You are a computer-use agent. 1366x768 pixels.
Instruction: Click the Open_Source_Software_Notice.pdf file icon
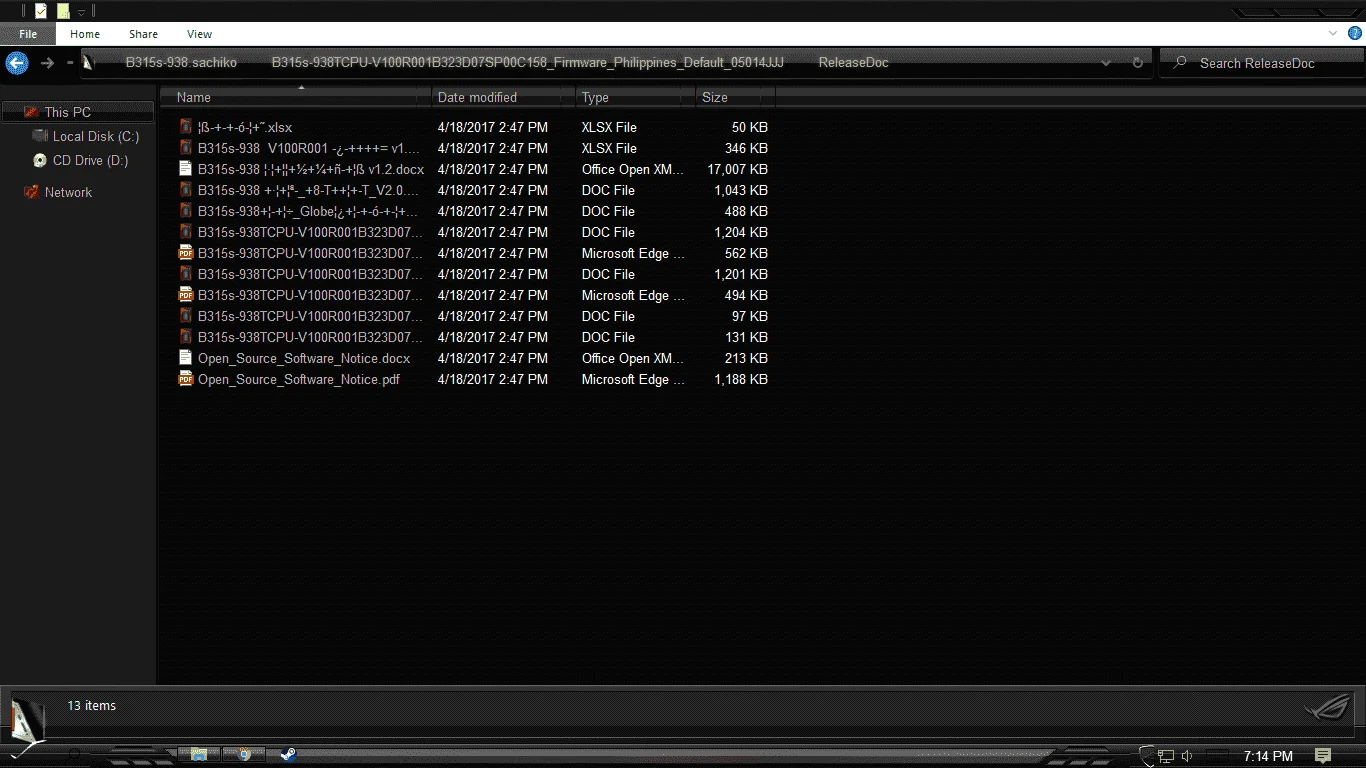[x=185, y=379]
